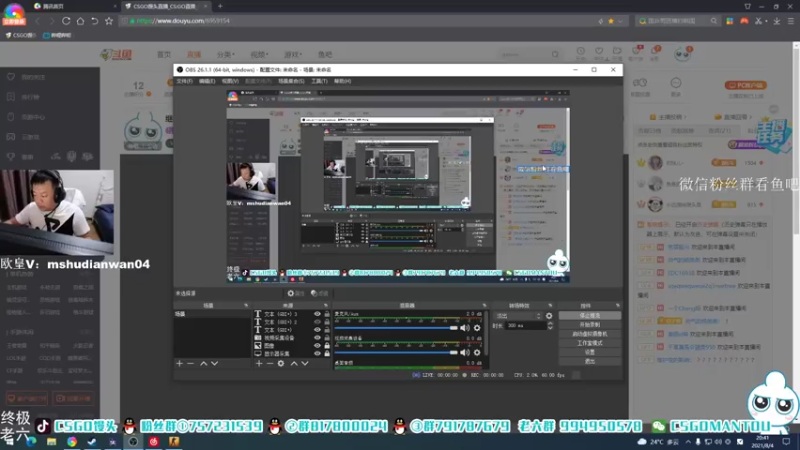Open the 麦克风/Aux audio settings gear
Image resolution: width=800 pixels, height=450 pixels.
click(477, 328)
